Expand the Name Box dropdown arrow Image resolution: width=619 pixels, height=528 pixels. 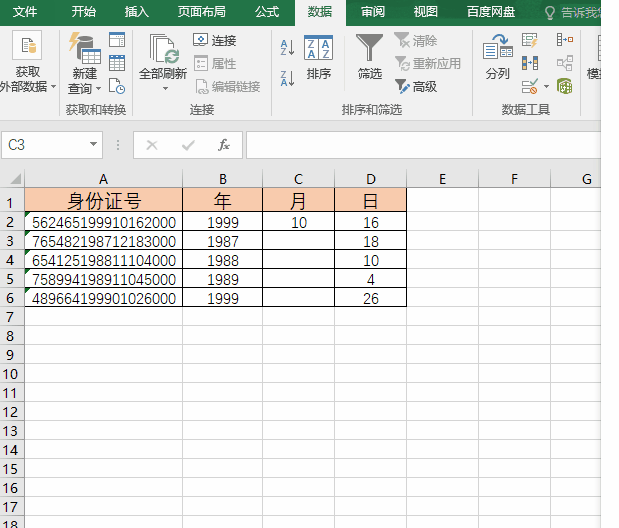(93, 144)
